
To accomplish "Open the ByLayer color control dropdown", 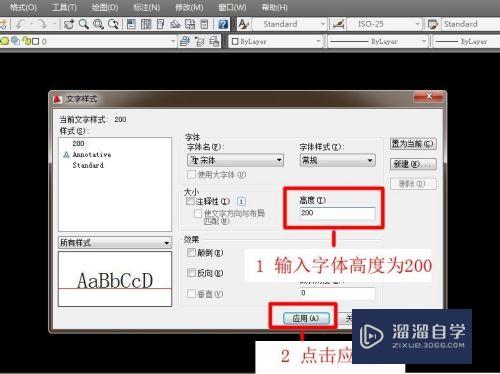I will point(276,41).
